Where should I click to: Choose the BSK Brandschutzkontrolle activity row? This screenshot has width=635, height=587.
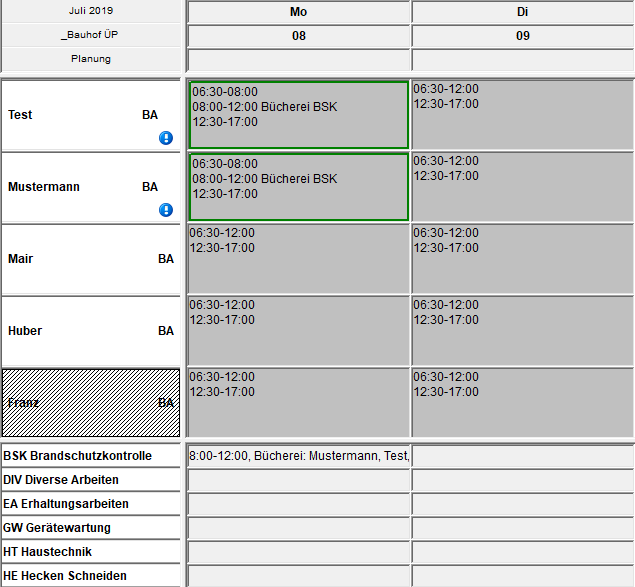click(x=91, y=456)
